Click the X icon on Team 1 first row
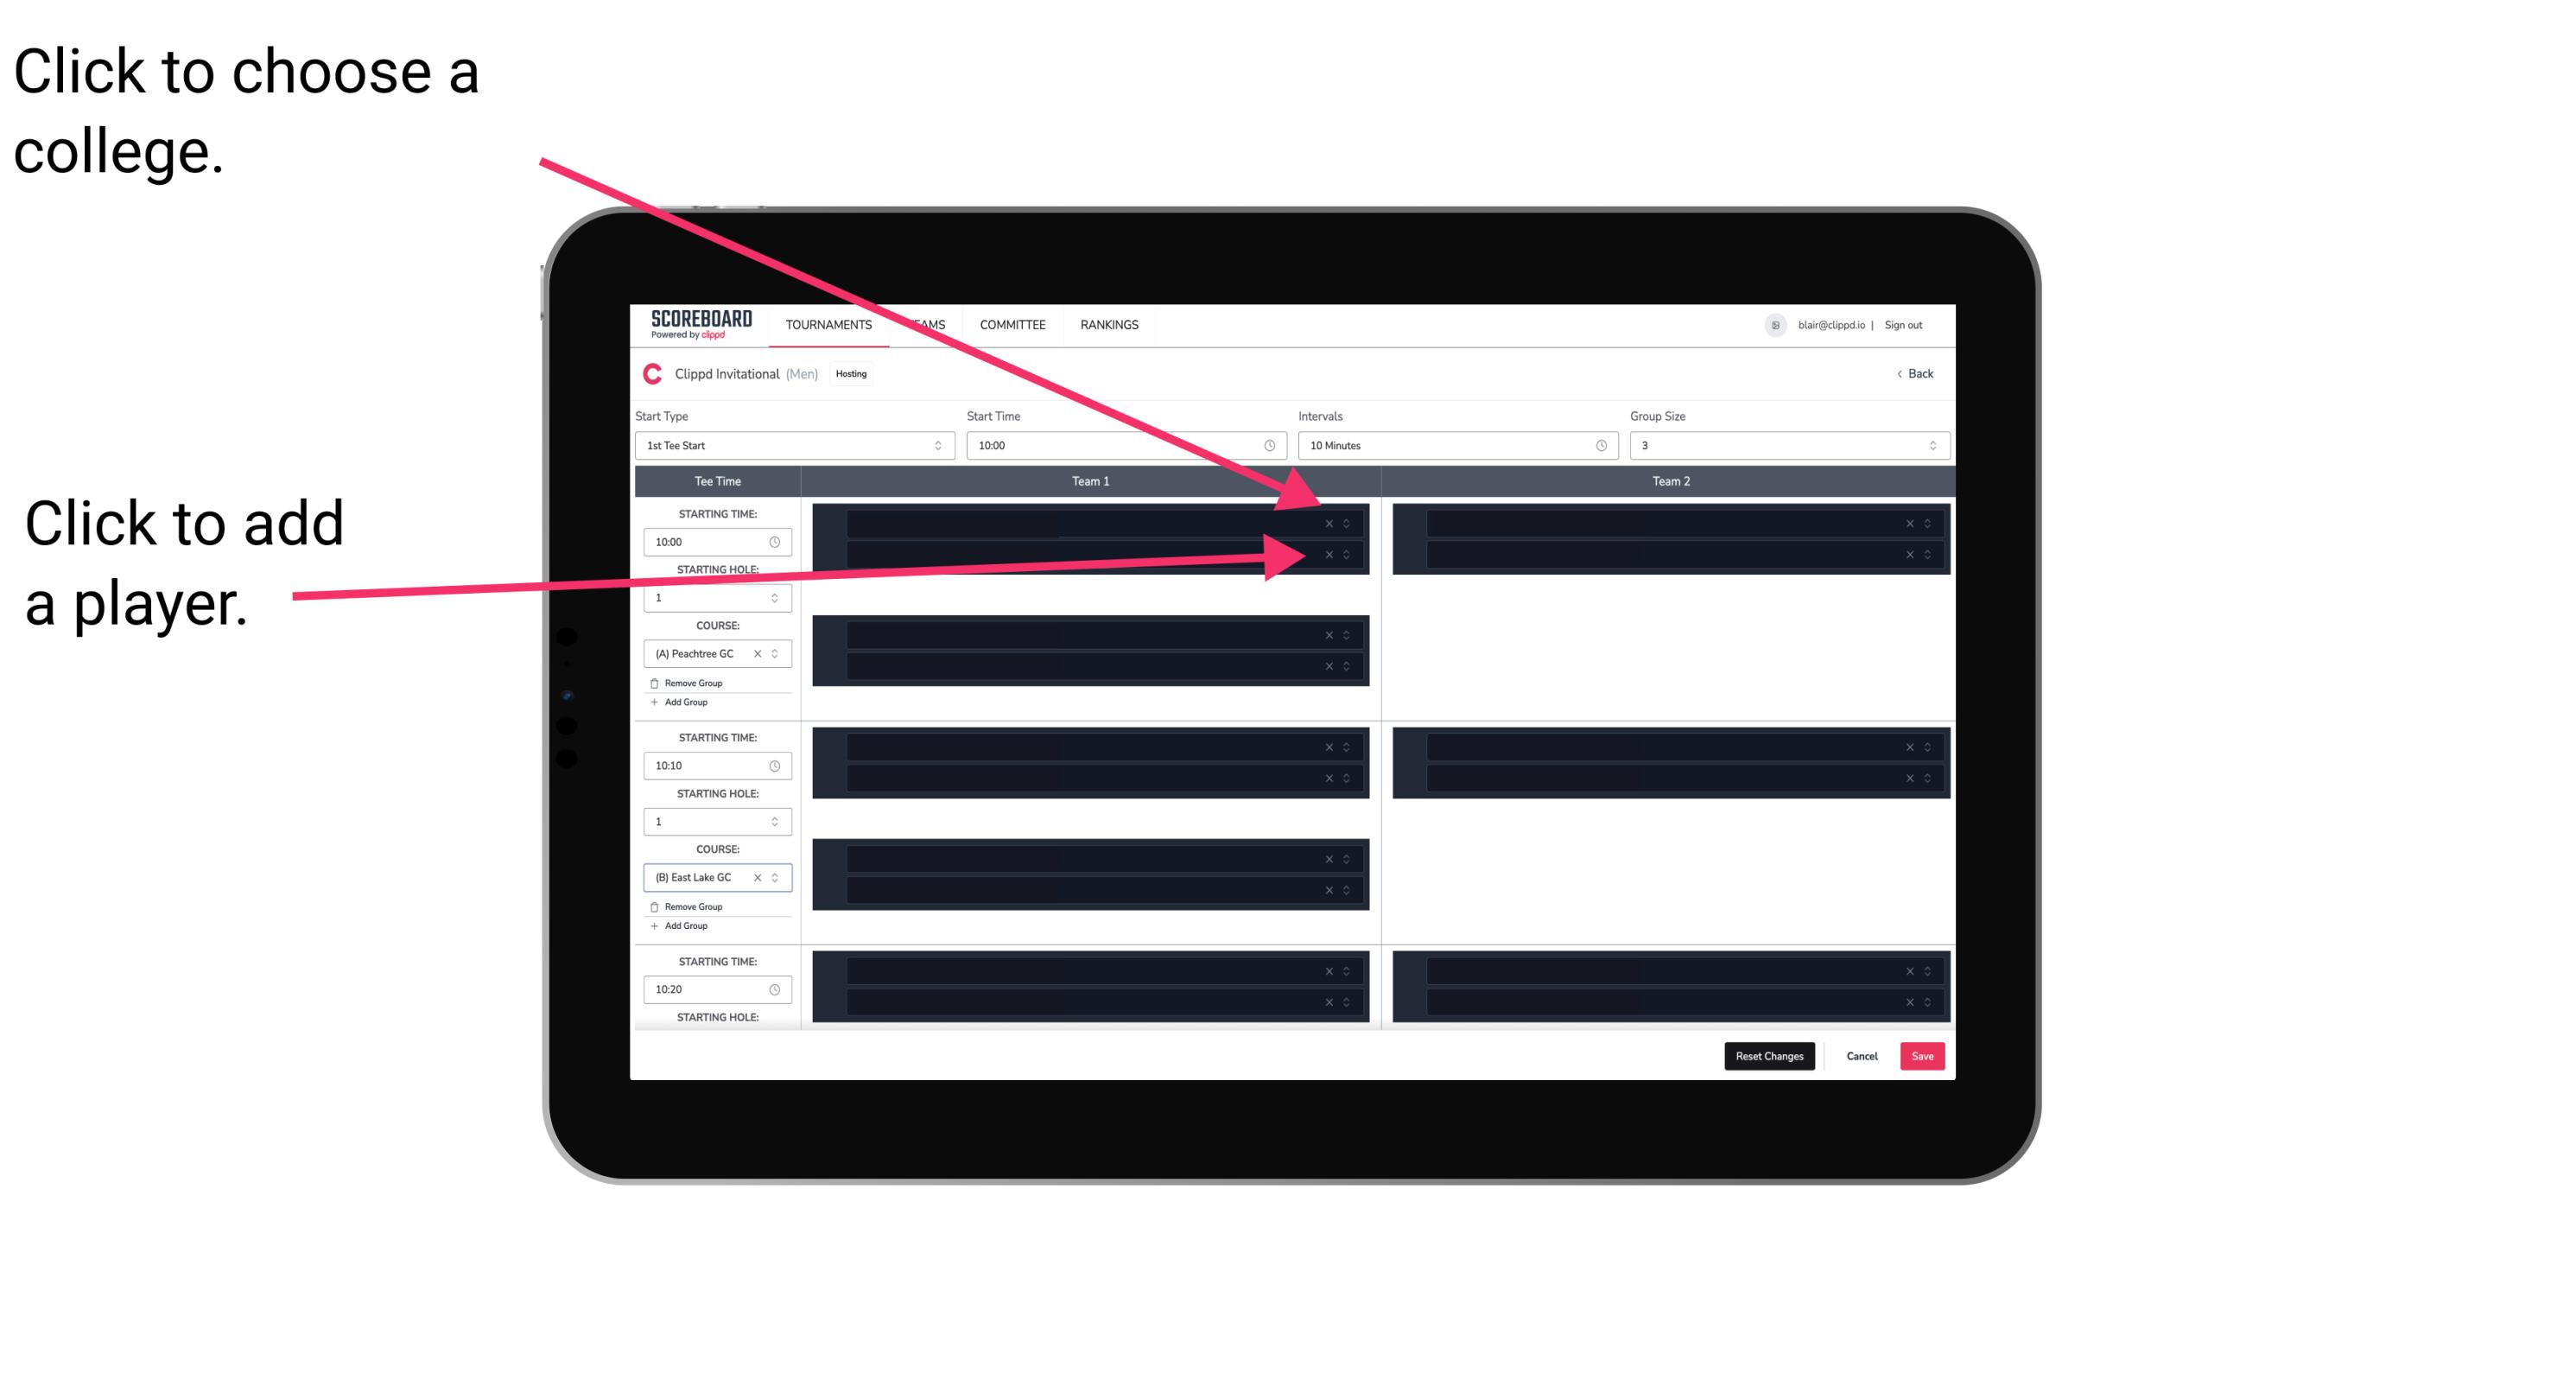The image size is (2576, 1386). click(1329, 524)
